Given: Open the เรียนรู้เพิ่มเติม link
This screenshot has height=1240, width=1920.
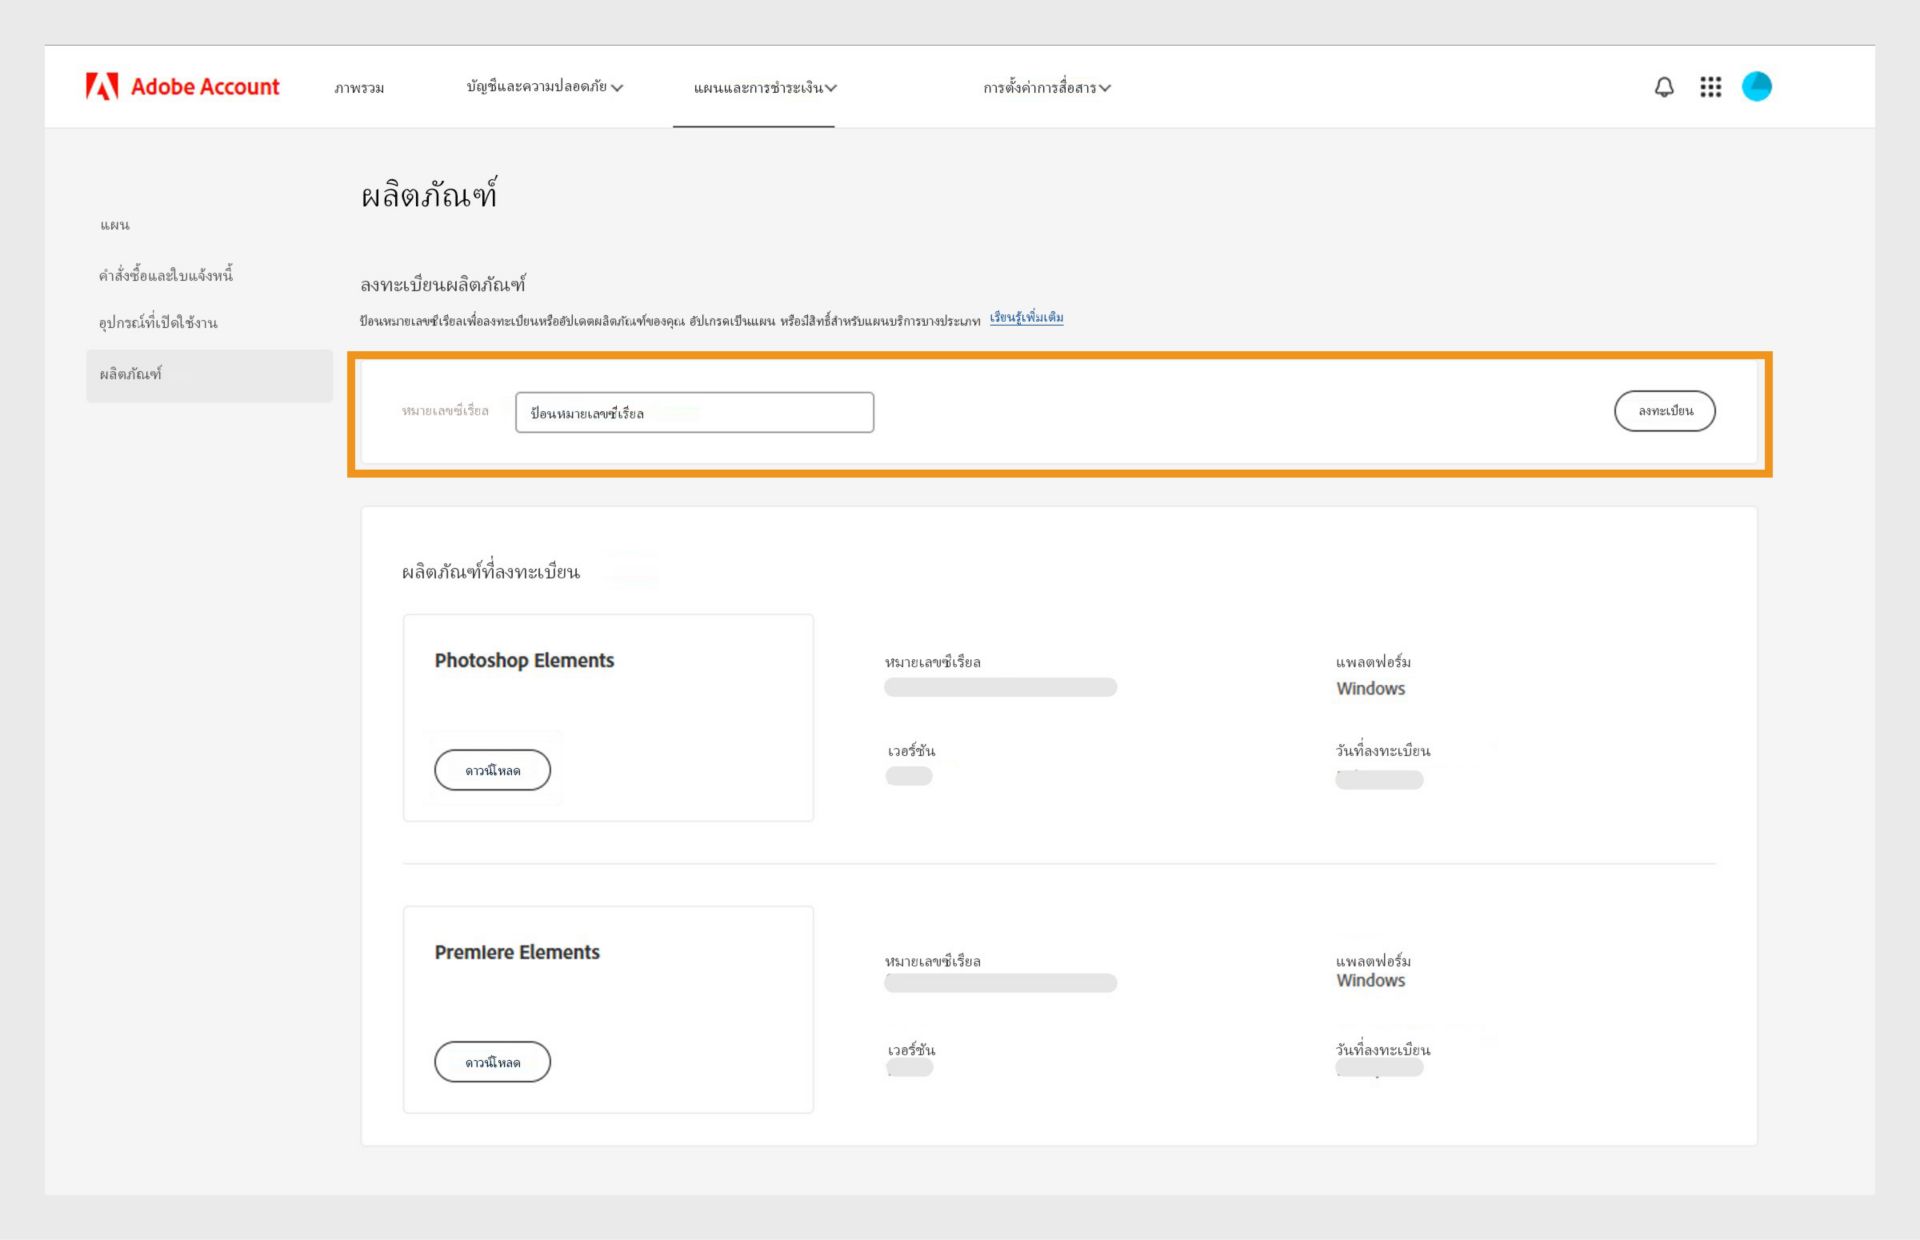Looking at the screenshot, I should [1026, 317].
